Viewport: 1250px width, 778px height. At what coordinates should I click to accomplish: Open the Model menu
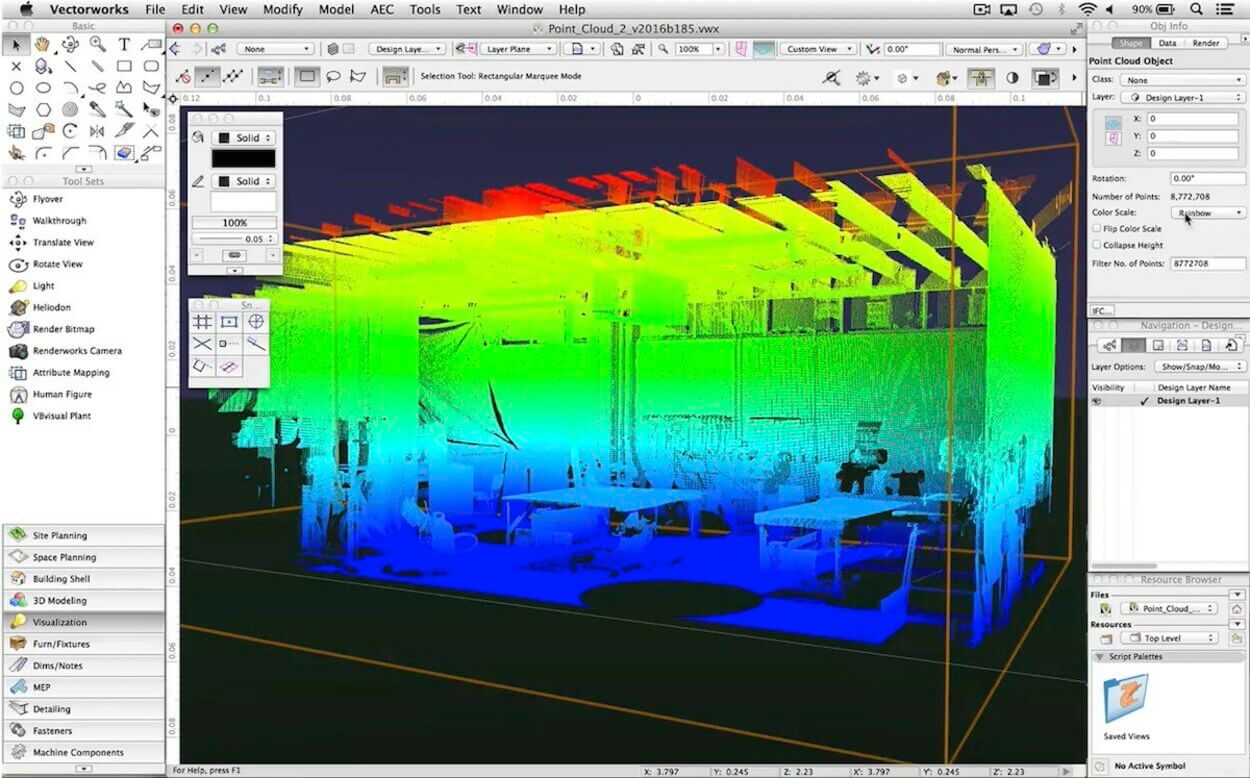[x=336, y=9]
